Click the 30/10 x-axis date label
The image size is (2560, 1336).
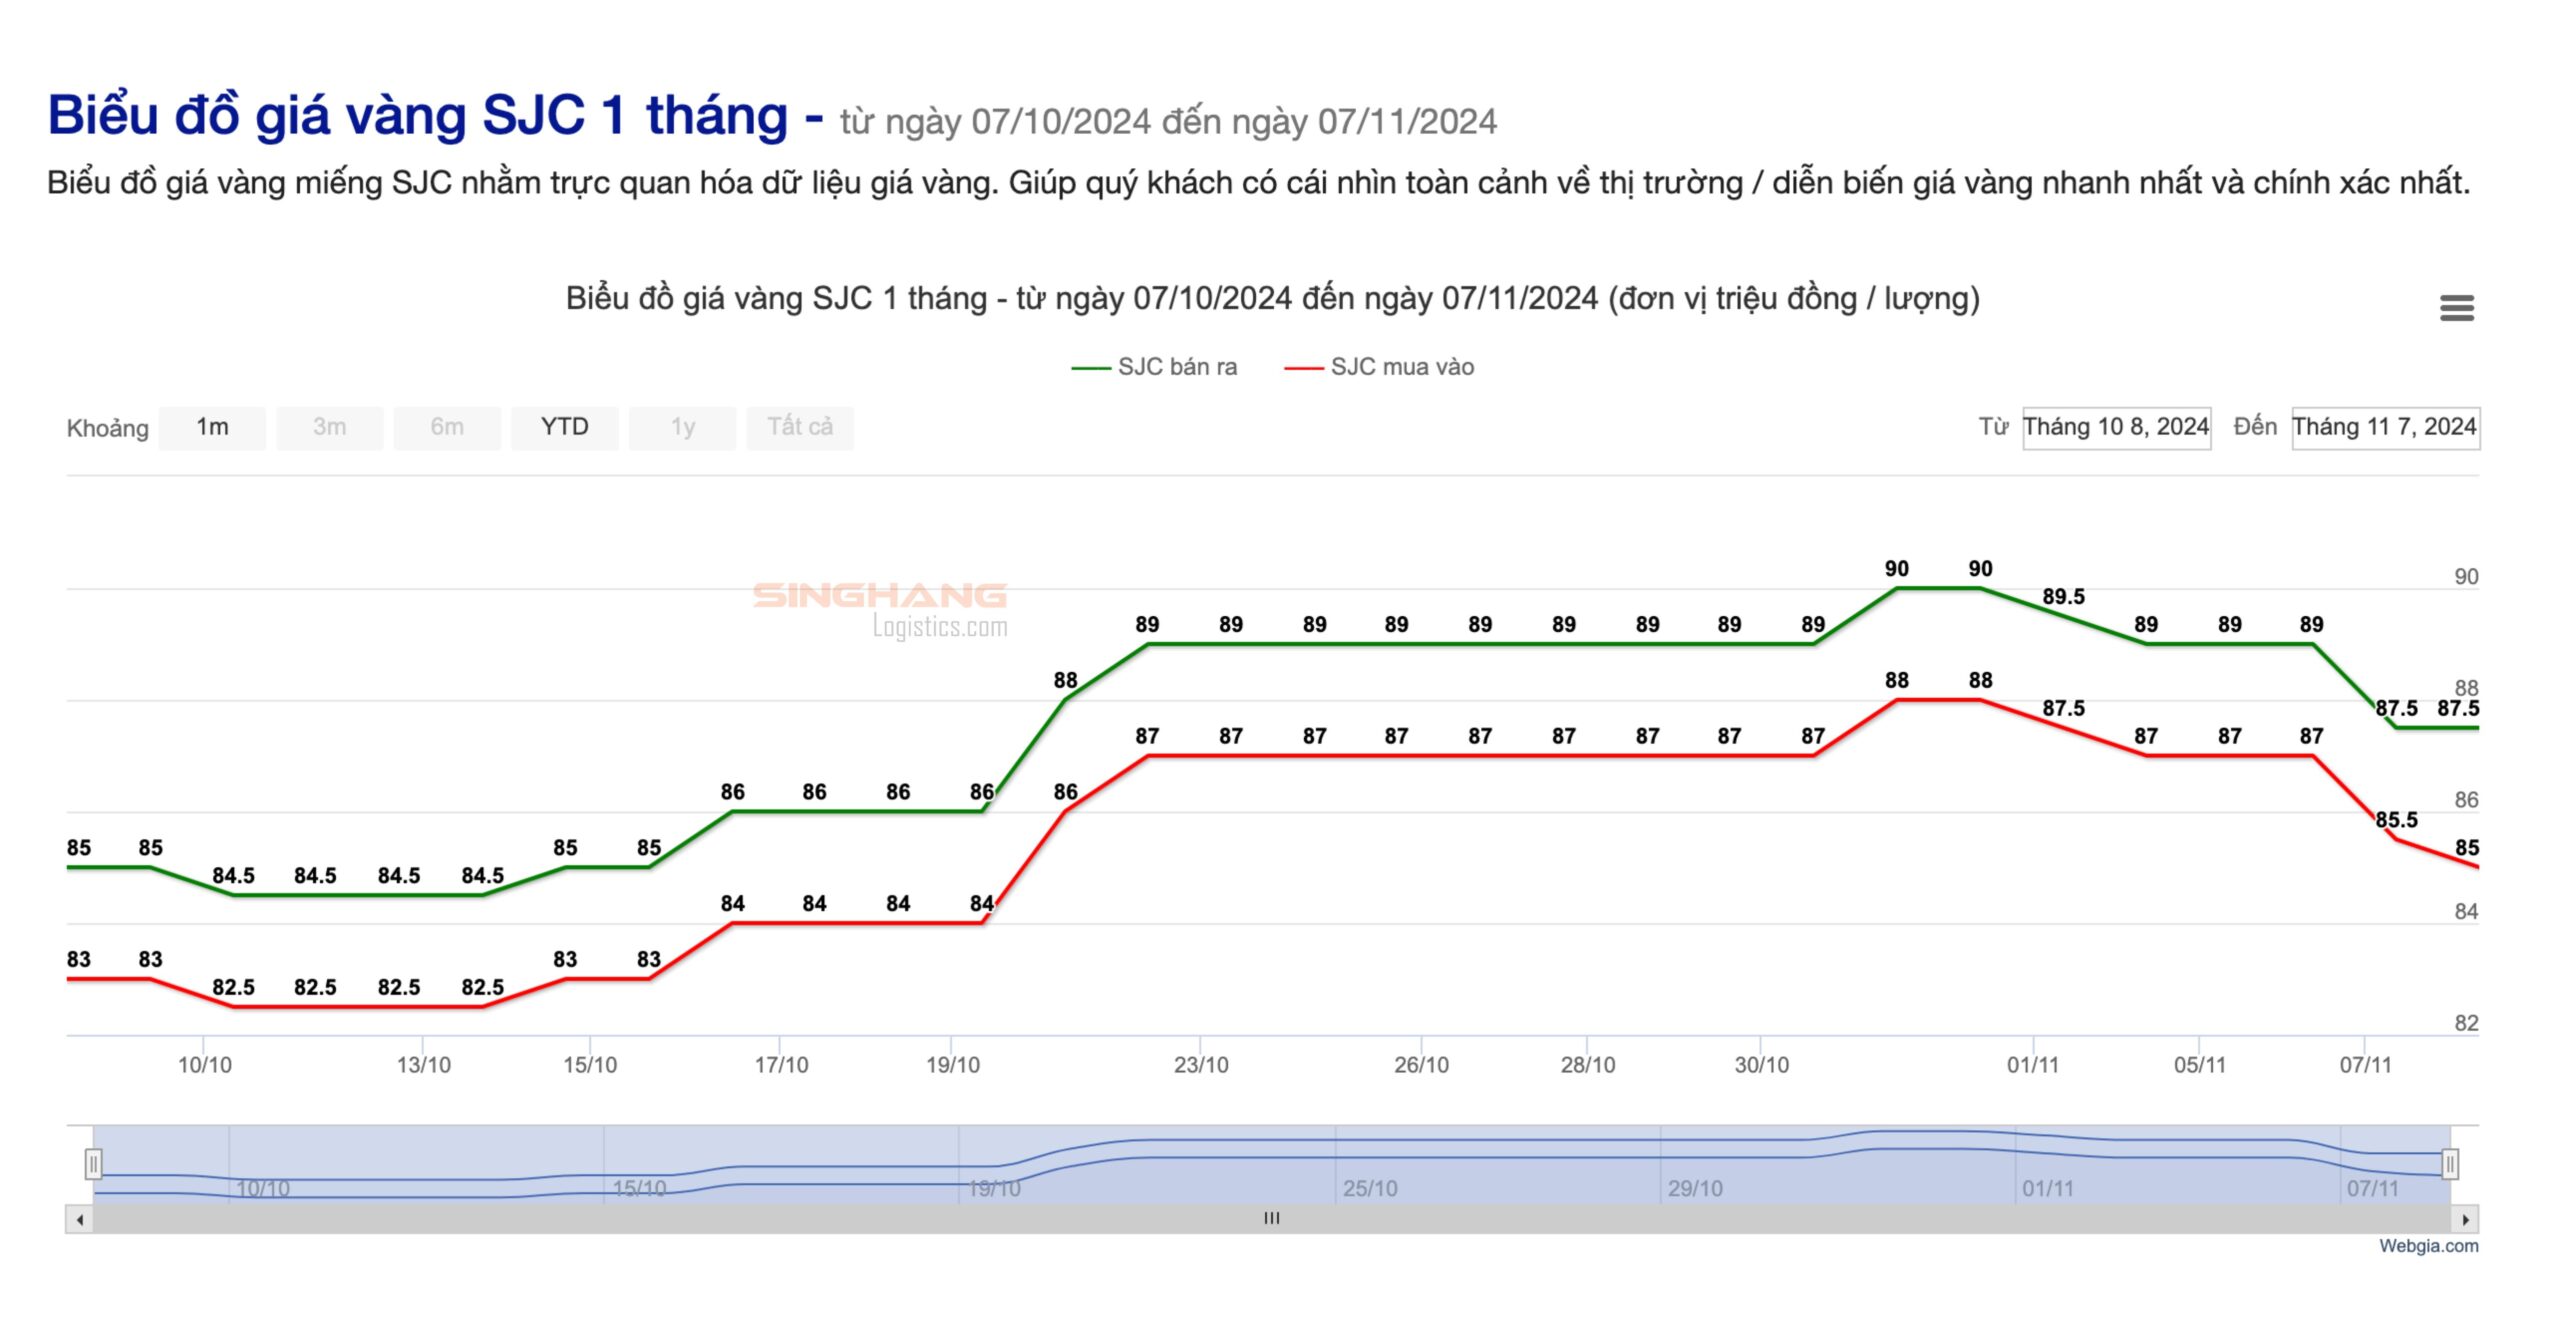pos(1761,1065)
